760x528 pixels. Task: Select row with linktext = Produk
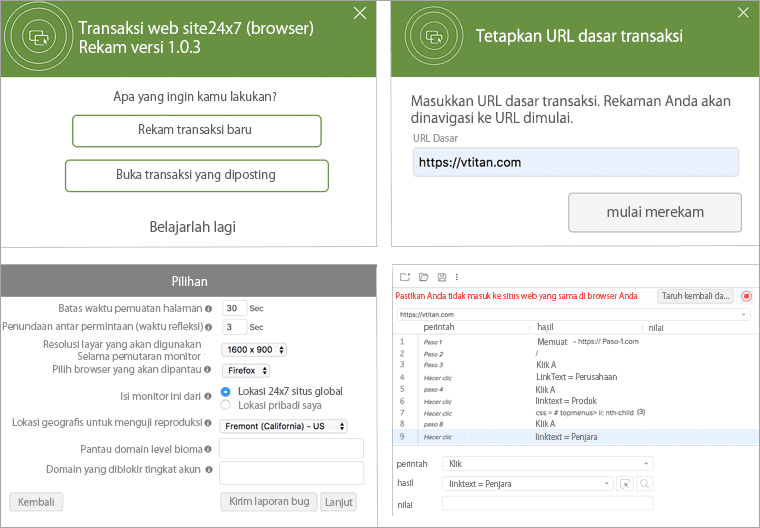[575, 401]
